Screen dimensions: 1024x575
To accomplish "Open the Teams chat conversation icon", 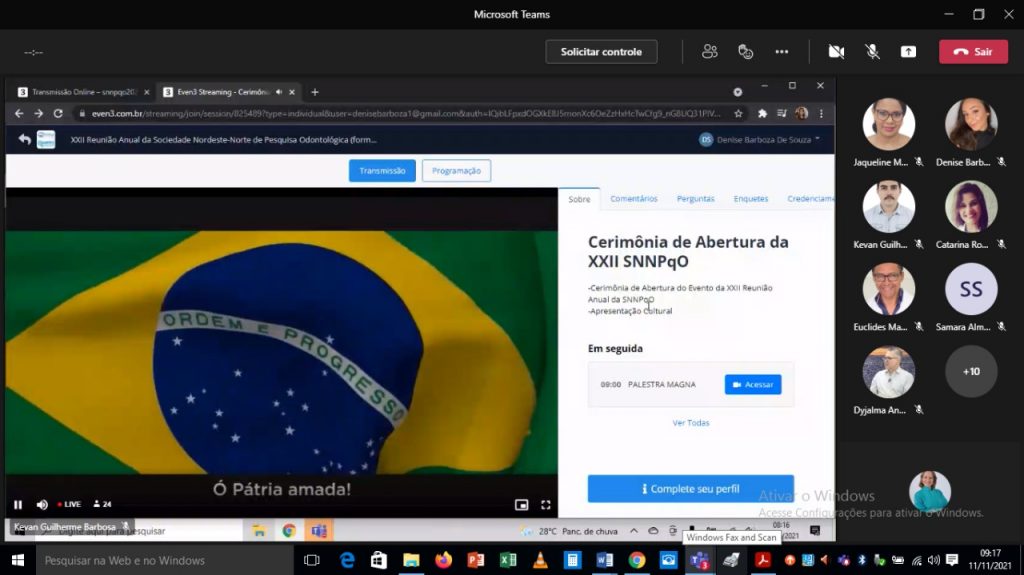I will [x=745, y=52].
